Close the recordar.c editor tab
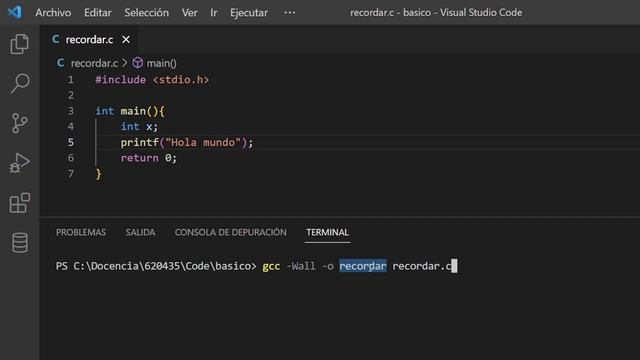 126,40
